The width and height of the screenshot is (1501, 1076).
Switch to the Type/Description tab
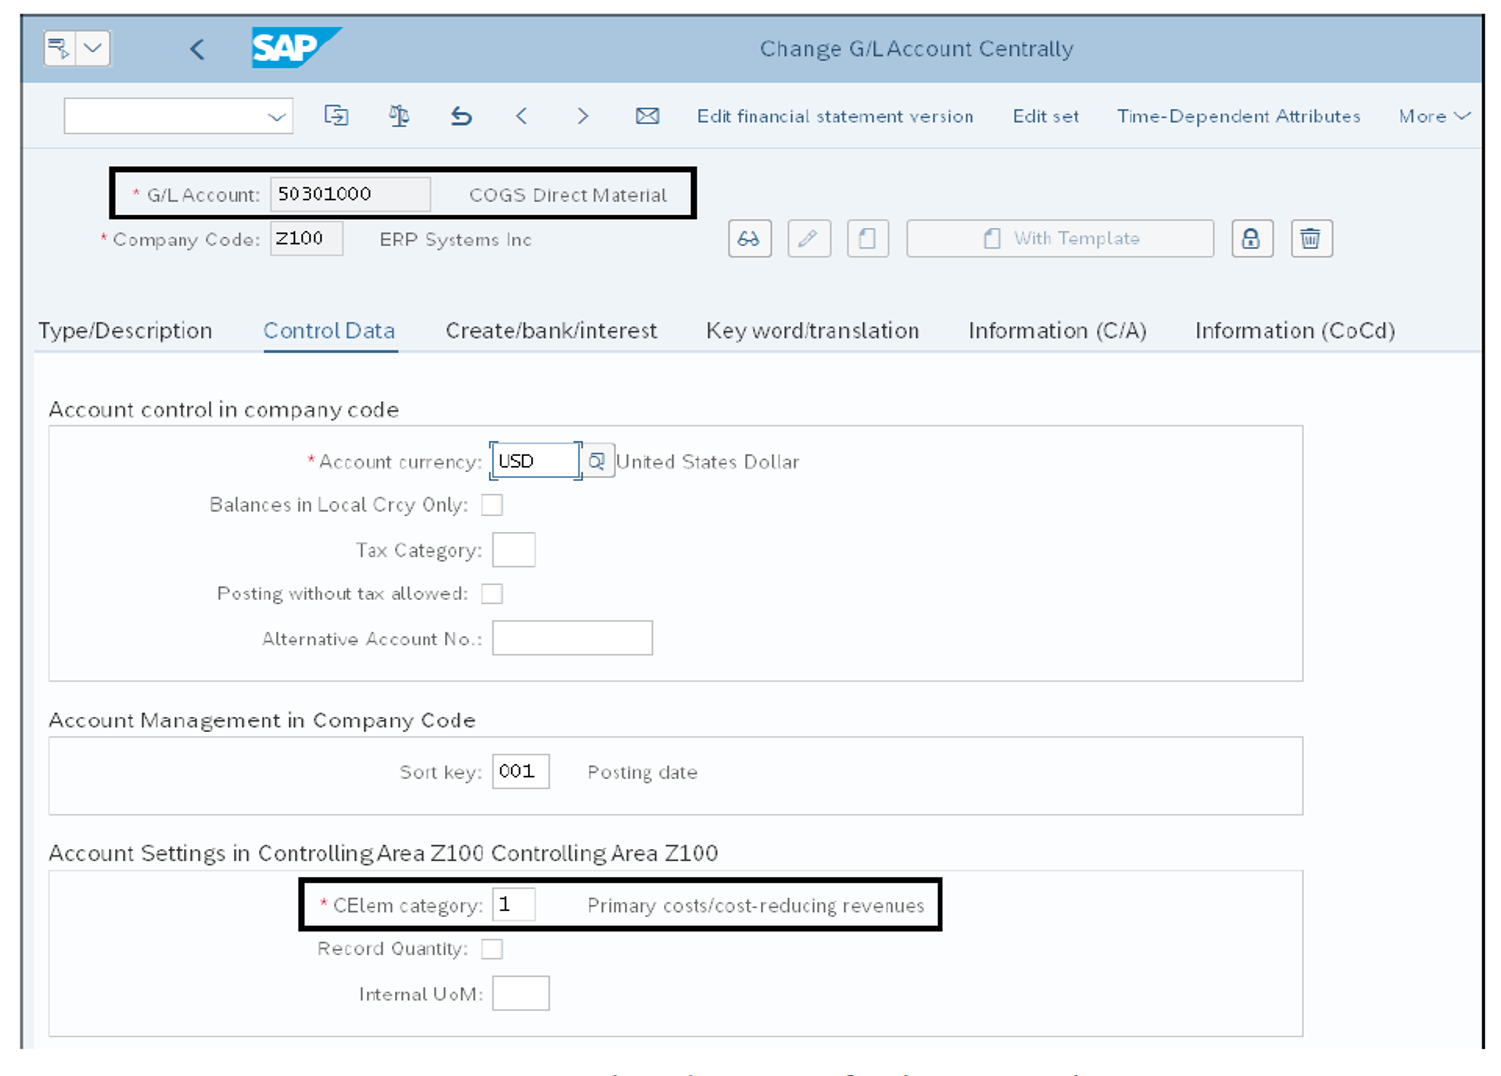click(126, 331)
